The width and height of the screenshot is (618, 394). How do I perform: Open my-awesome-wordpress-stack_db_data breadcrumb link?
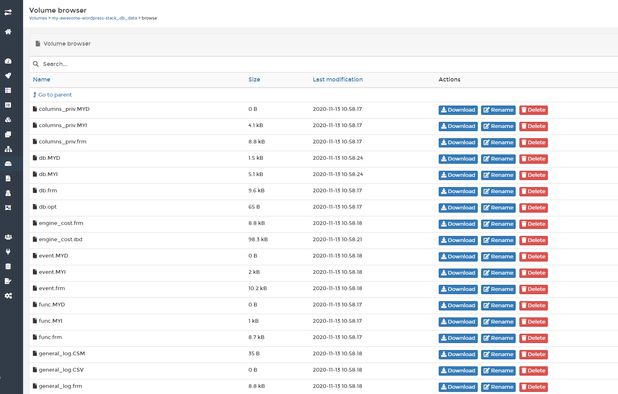[x=95, y=18]
